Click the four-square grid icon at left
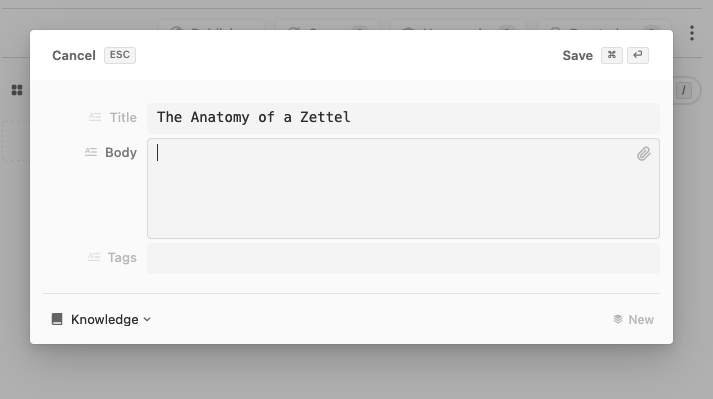This screenshot has width=713, height=399. click(x=17, y=90)
